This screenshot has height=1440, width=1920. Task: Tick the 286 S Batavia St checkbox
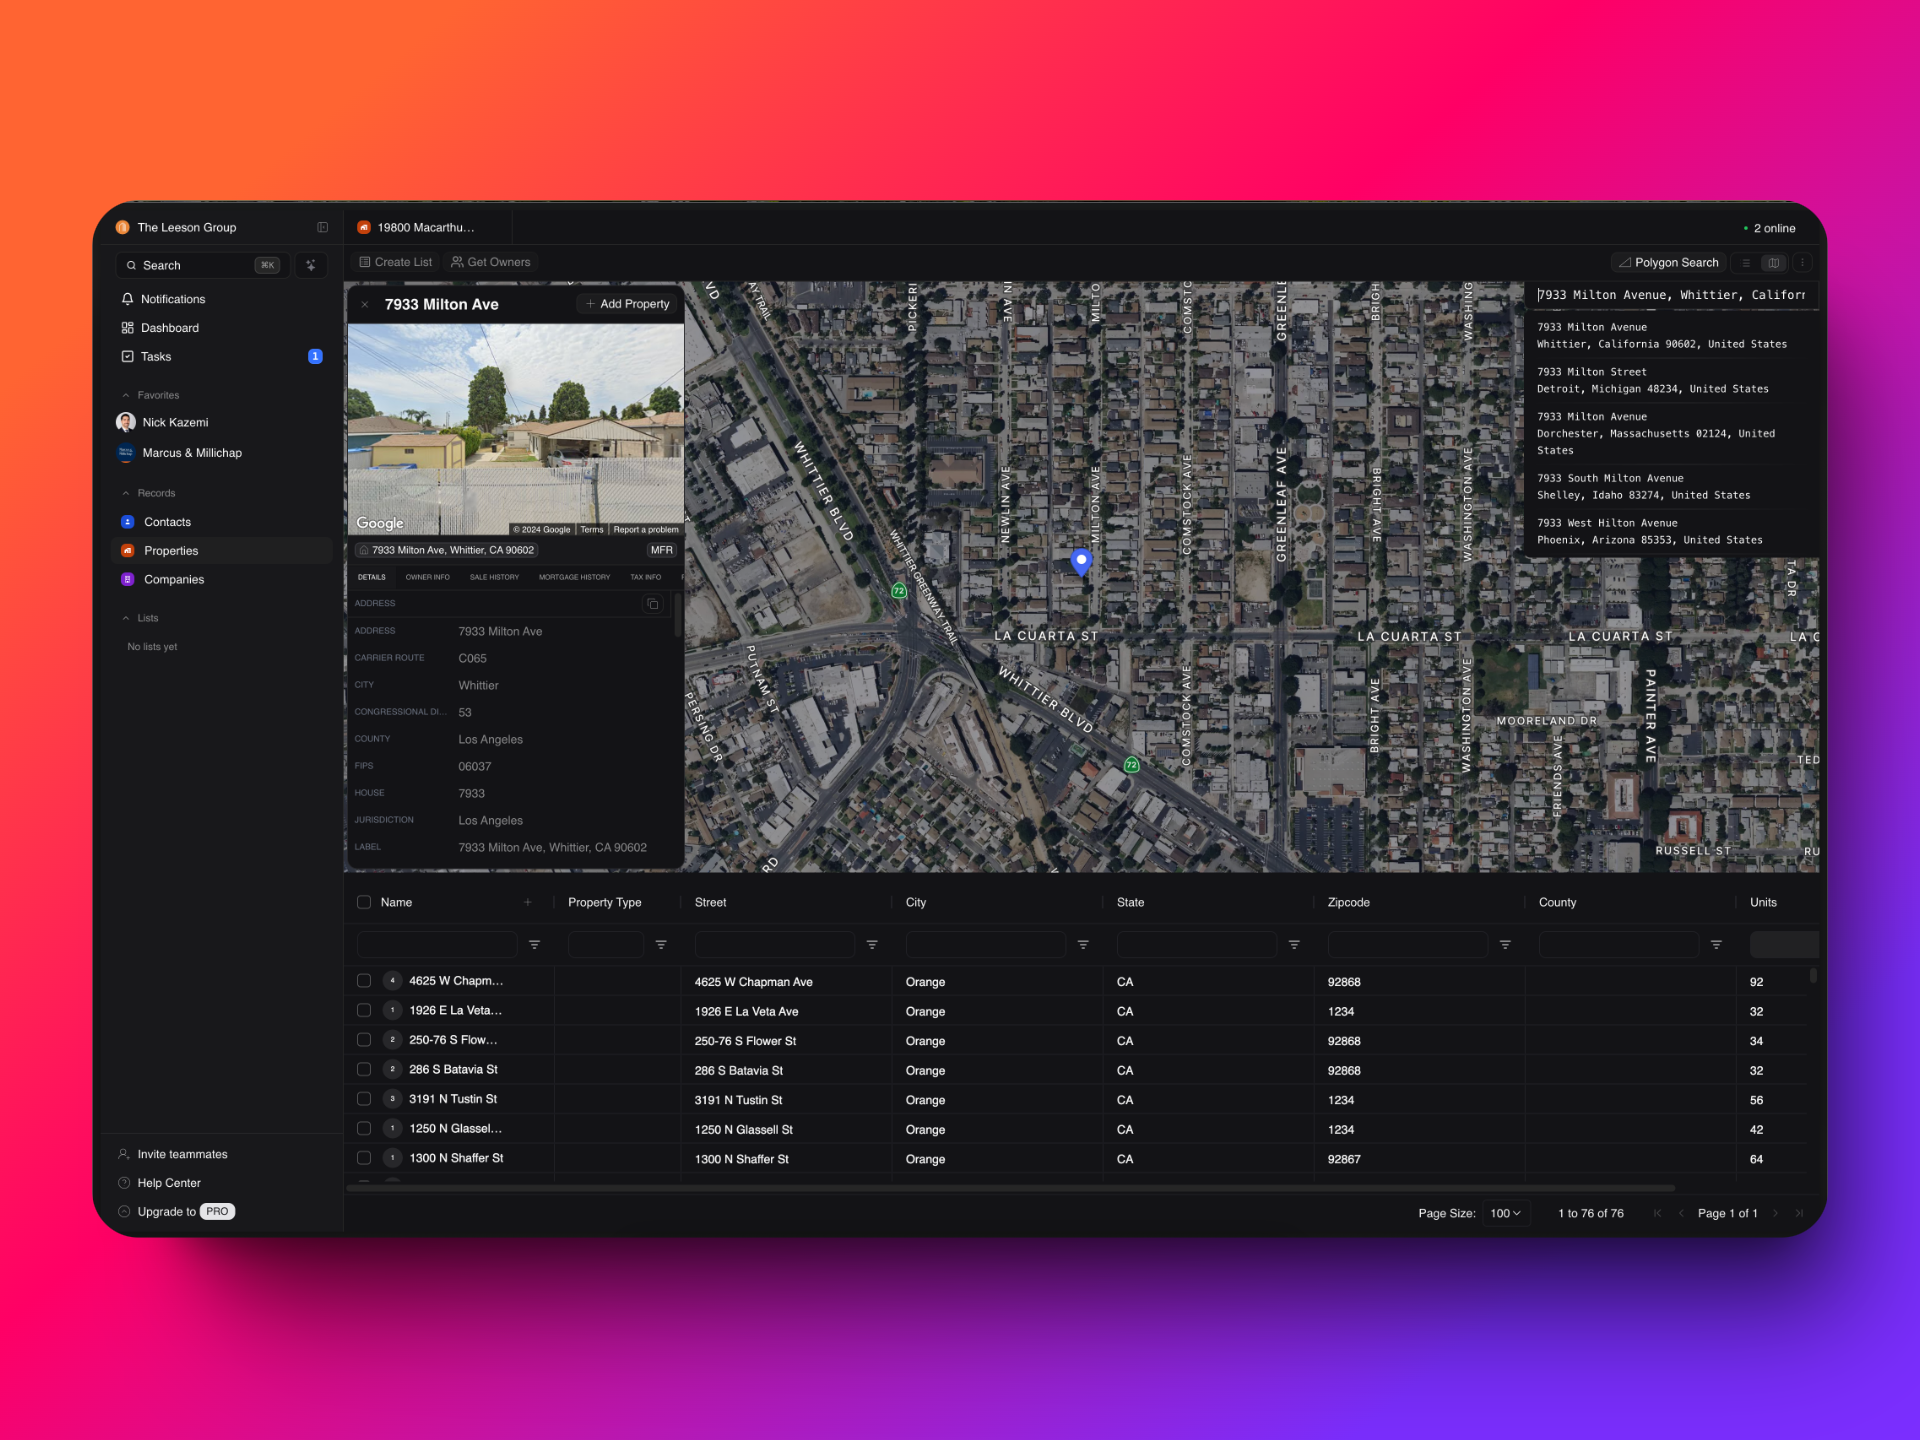pyautogui.click(x=364, y=1069)
